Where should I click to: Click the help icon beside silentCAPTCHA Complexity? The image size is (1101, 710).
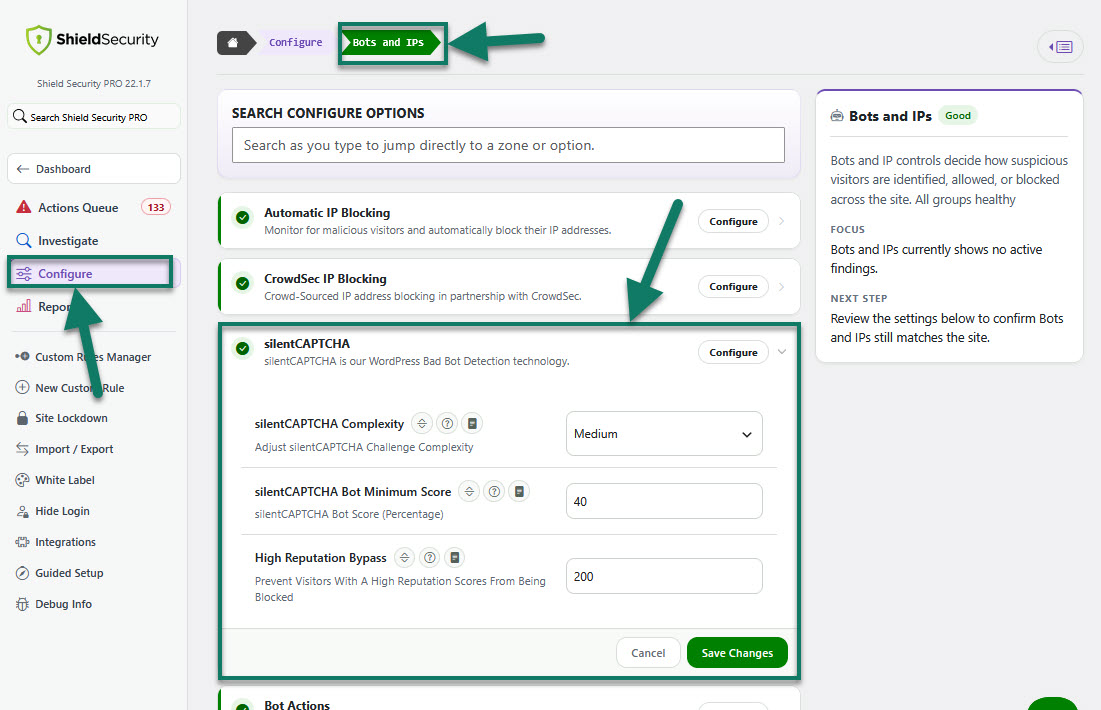coord(447,423)
